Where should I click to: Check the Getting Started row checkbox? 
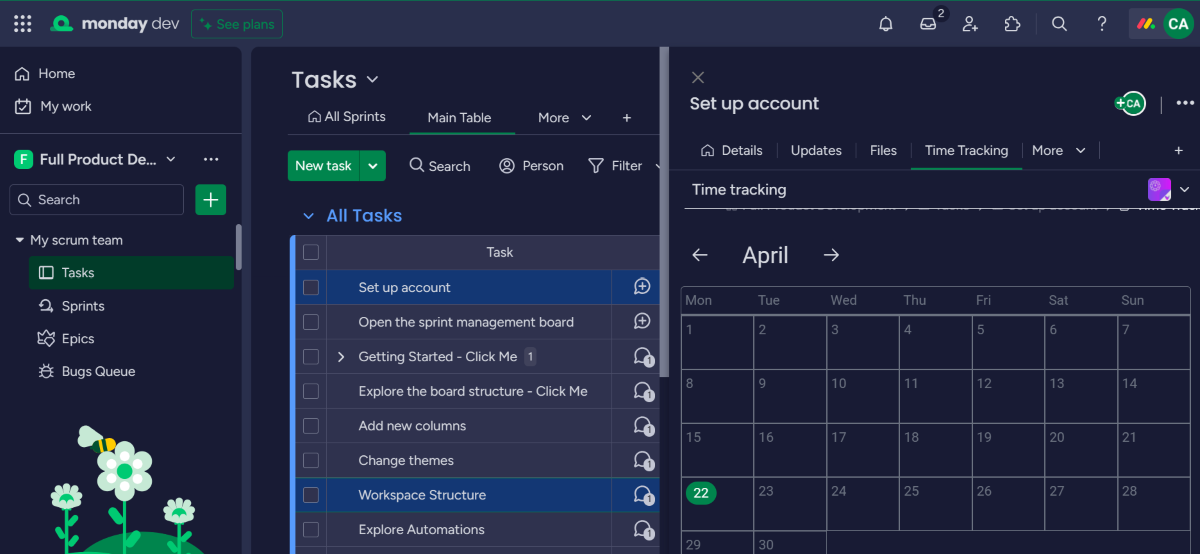point(311,356)
